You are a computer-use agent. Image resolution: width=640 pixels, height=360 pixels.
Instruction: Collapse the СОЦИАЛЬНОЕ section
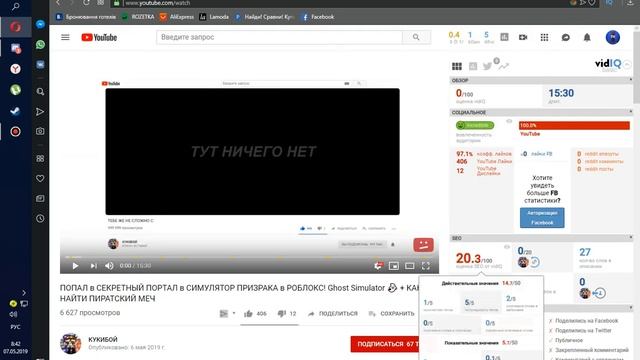(630, 112)
